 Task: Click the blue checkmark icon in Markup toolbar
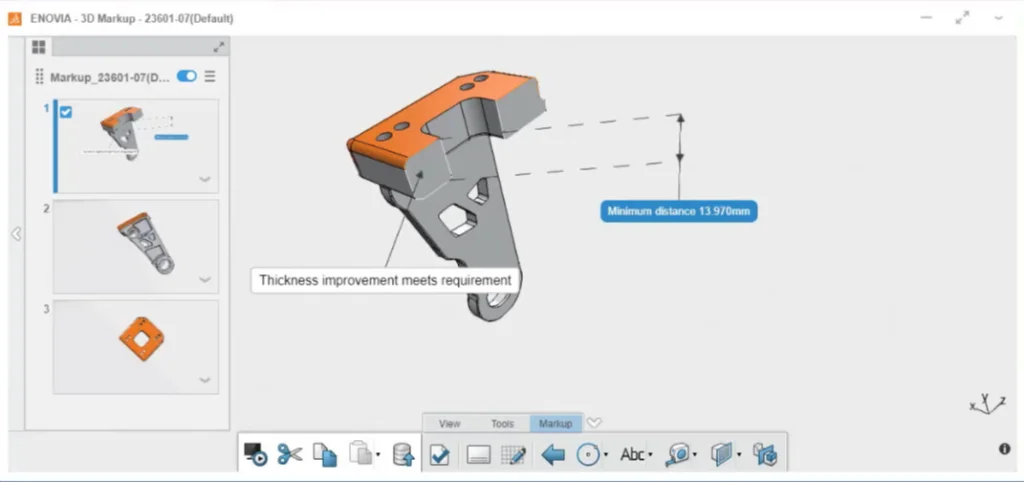click(x=439, y=455)
